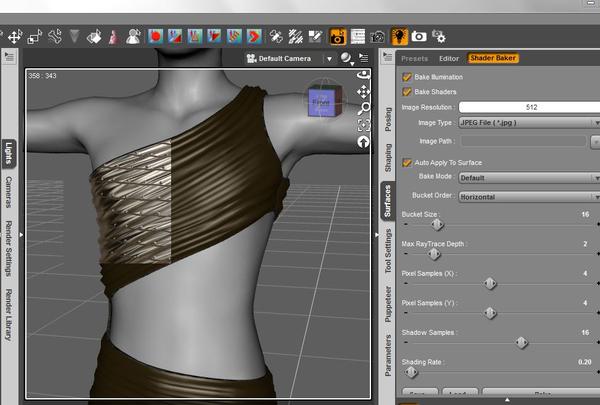
Task: Click the greyed-out triangle tool icon
Action: click(x=74, y=37)
